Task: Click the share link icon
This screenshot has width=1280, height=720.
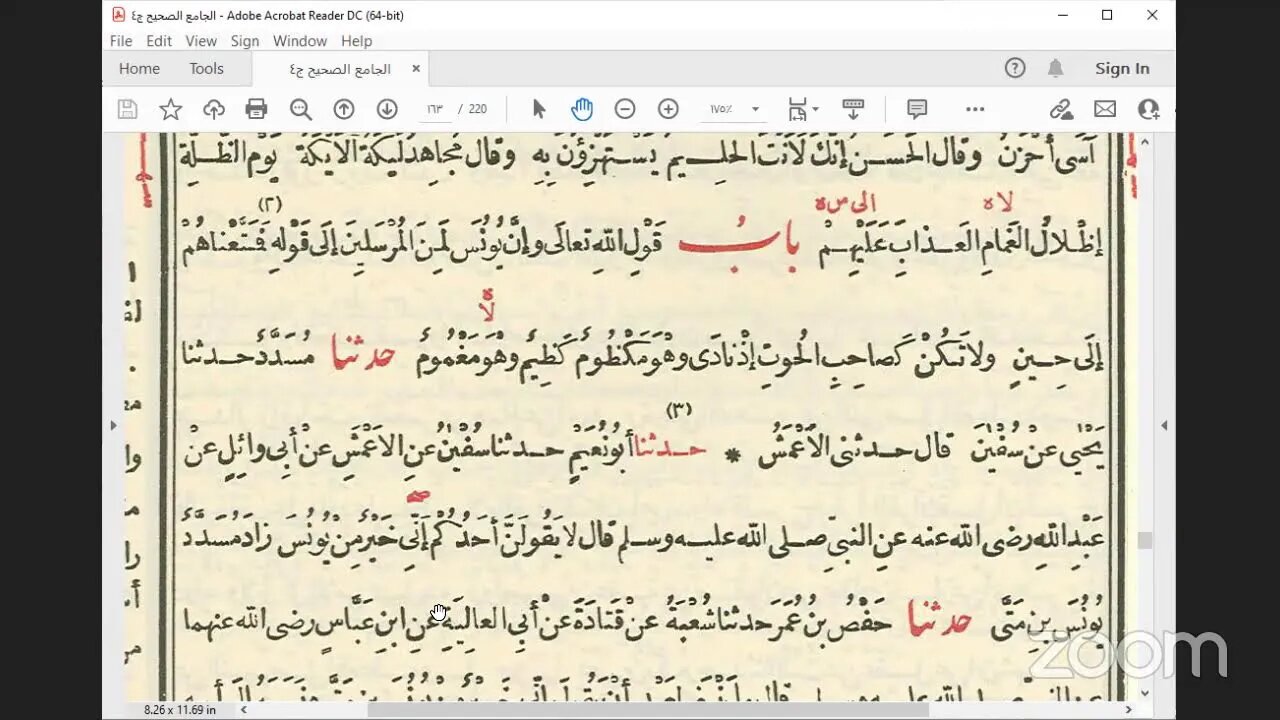Action: point(1061,109)
